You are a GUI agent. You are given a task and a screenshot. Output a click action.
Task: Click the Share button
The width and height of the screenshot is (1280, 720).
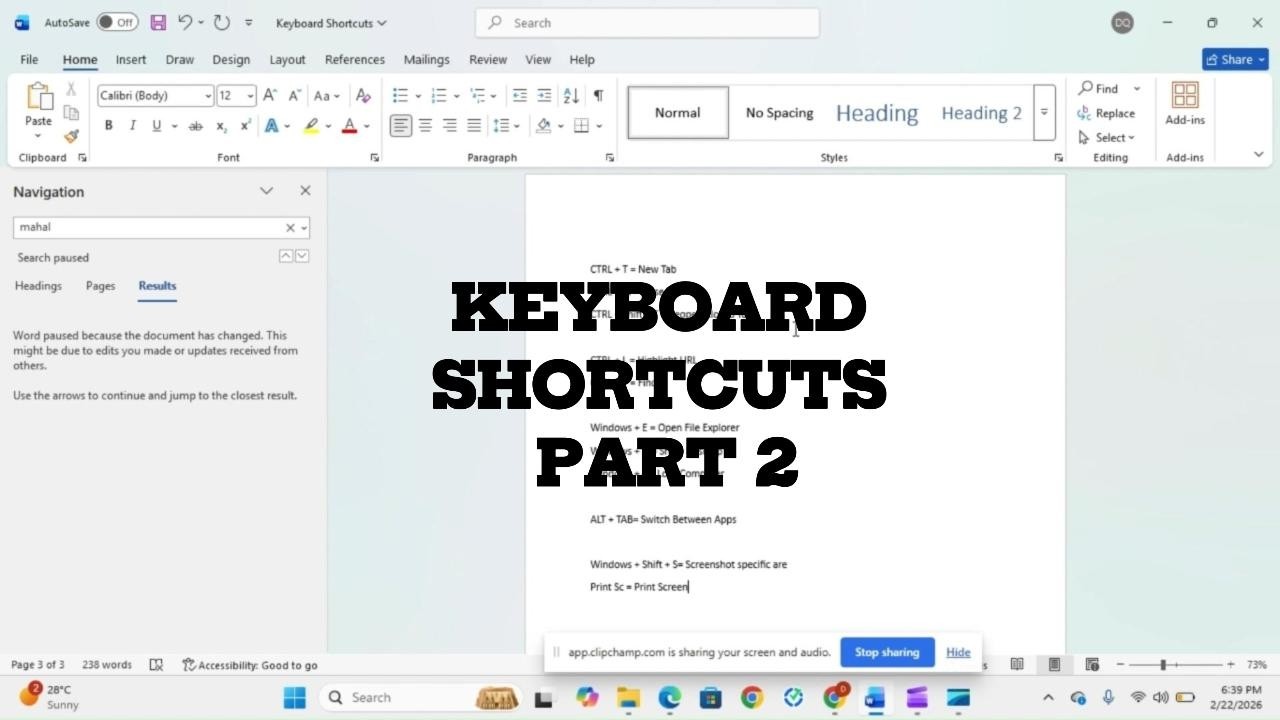(1235, 59)
